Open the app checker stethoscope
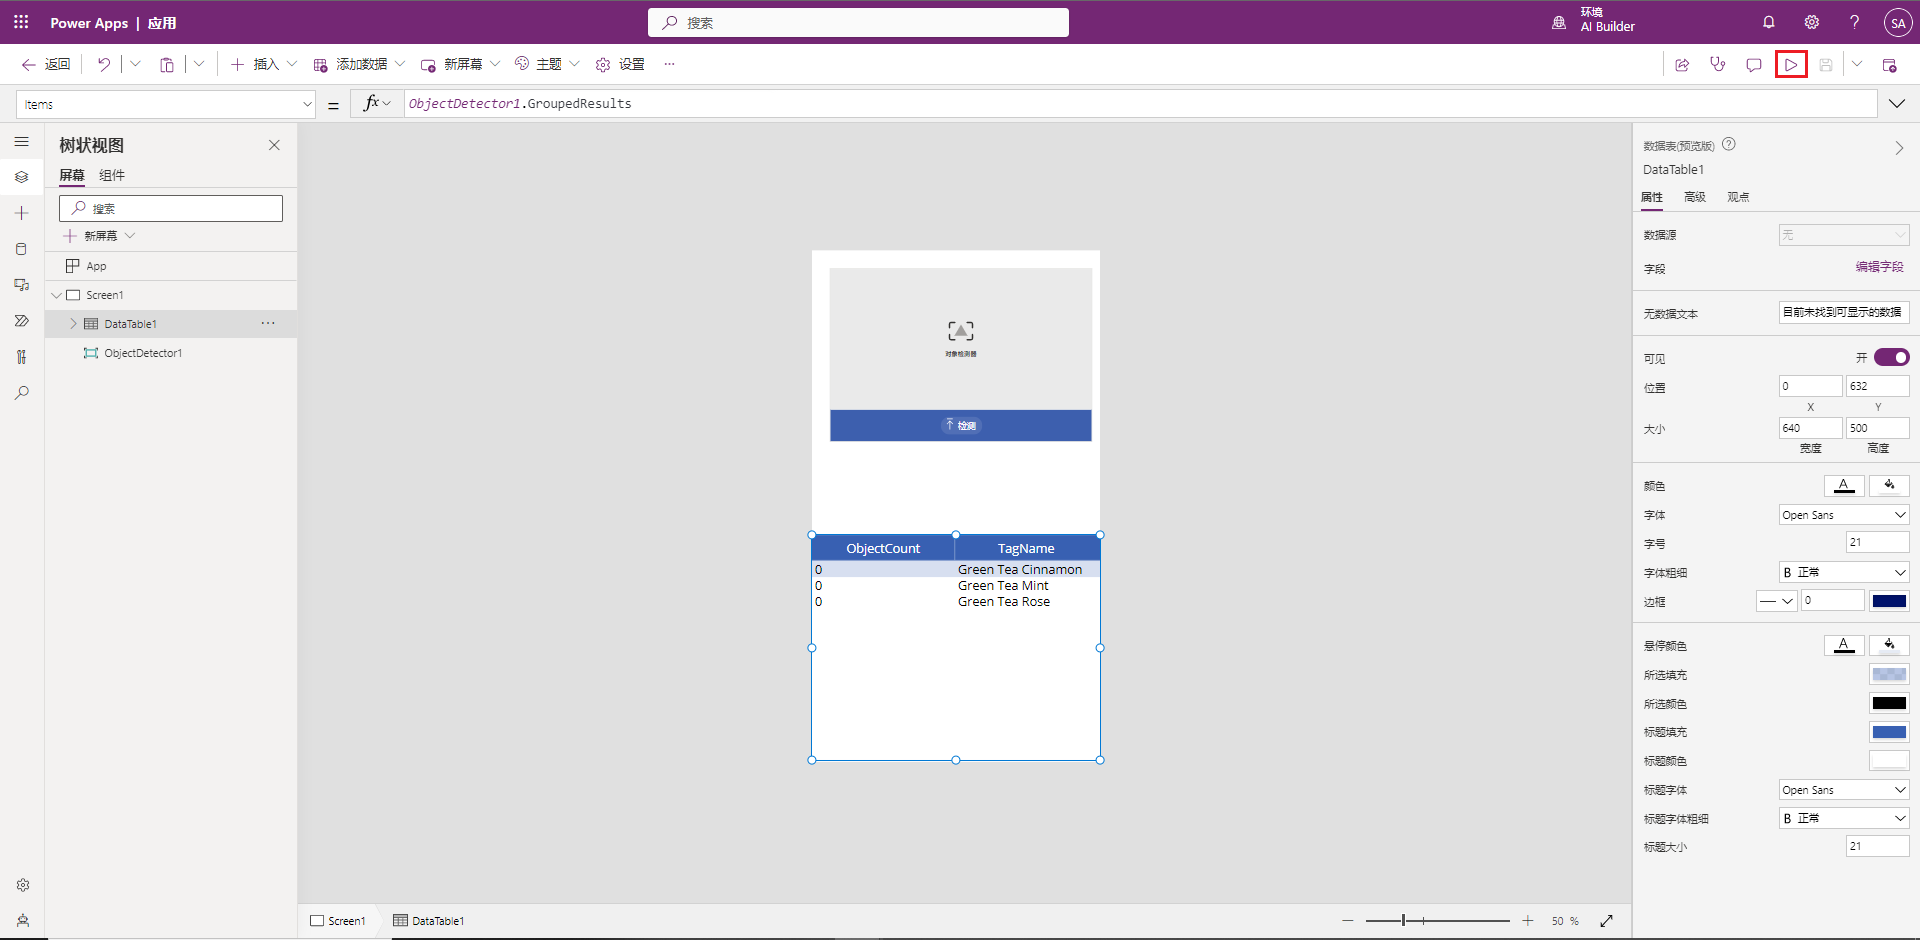This screenshot has height=940, width=1920. click(1718, 64)
